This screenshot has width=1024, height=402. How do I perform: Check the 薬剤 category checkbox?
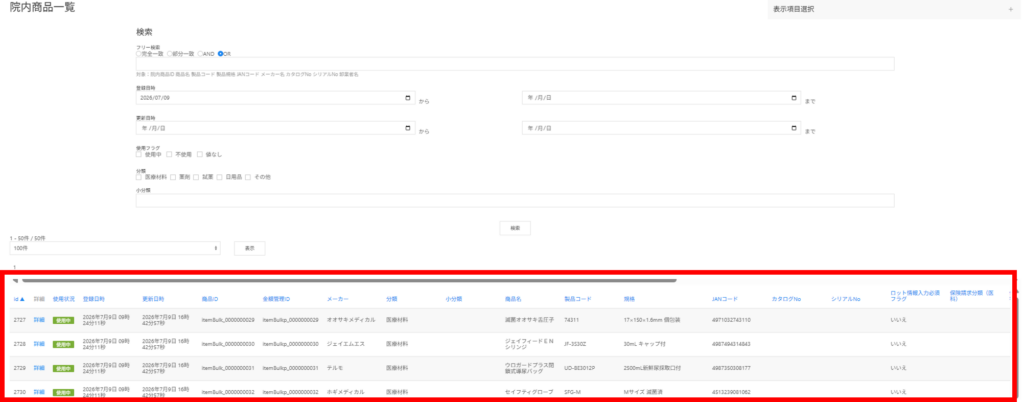[x=172, y=177]
